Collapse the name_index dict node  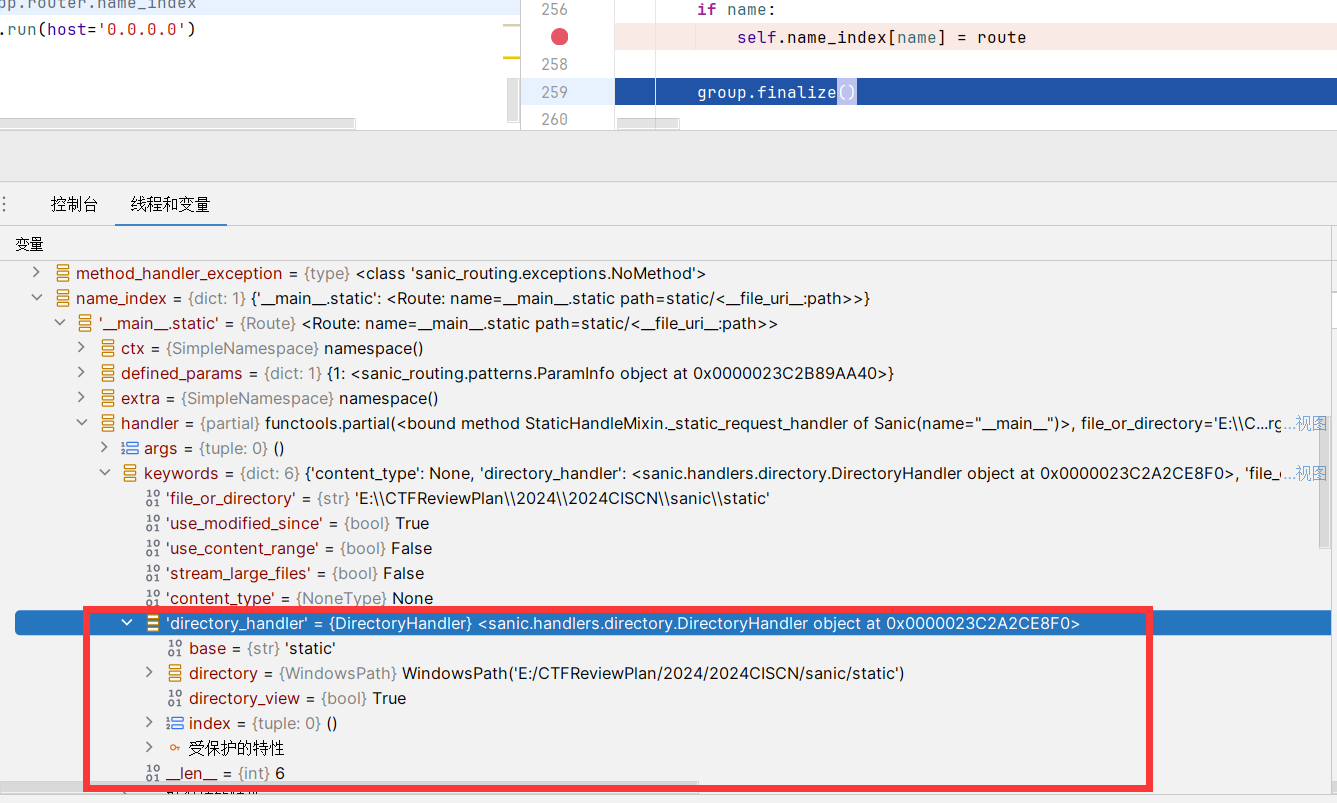point(37,298)
